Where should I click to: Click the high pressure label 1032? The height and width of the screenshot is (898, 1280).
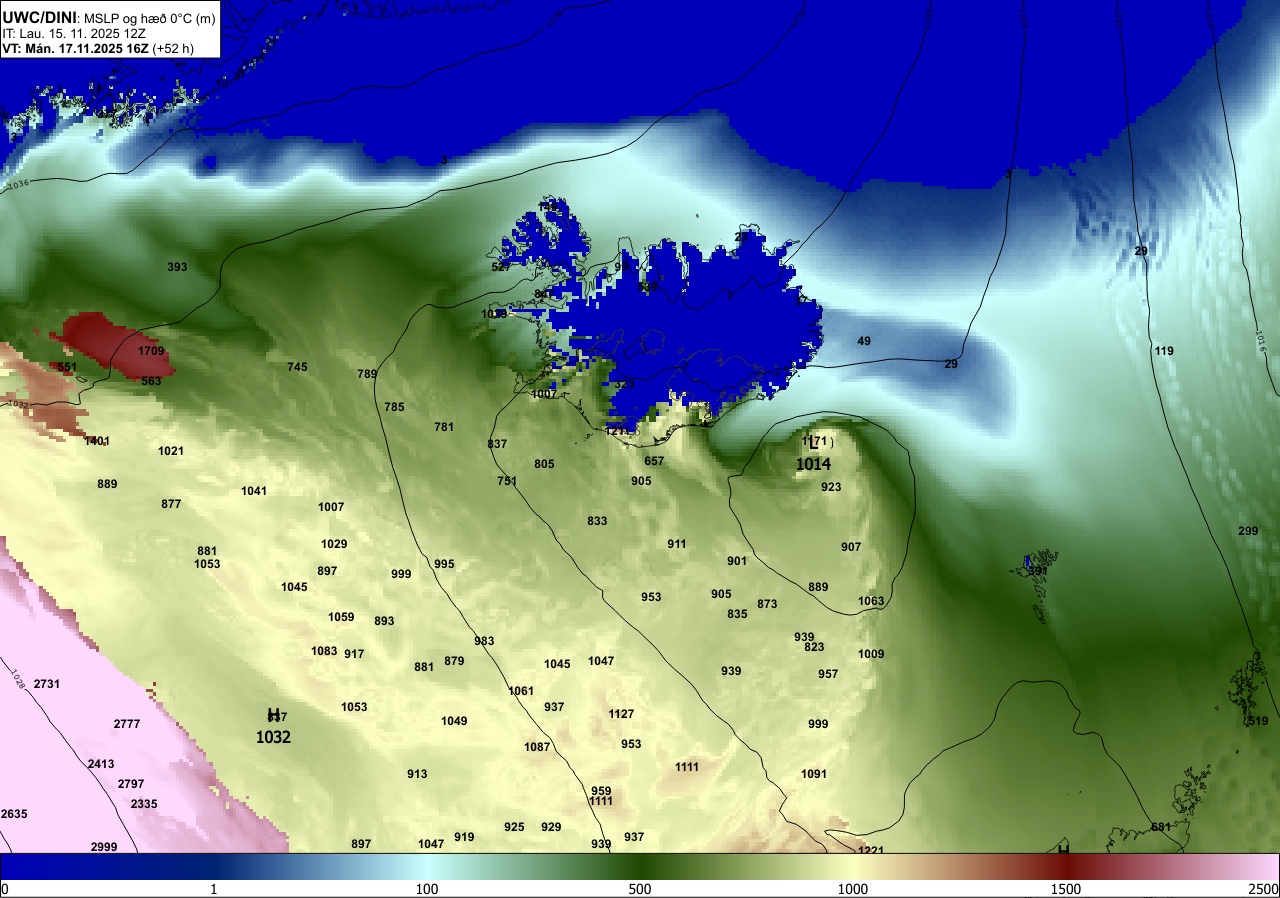(x=273, y=737)
